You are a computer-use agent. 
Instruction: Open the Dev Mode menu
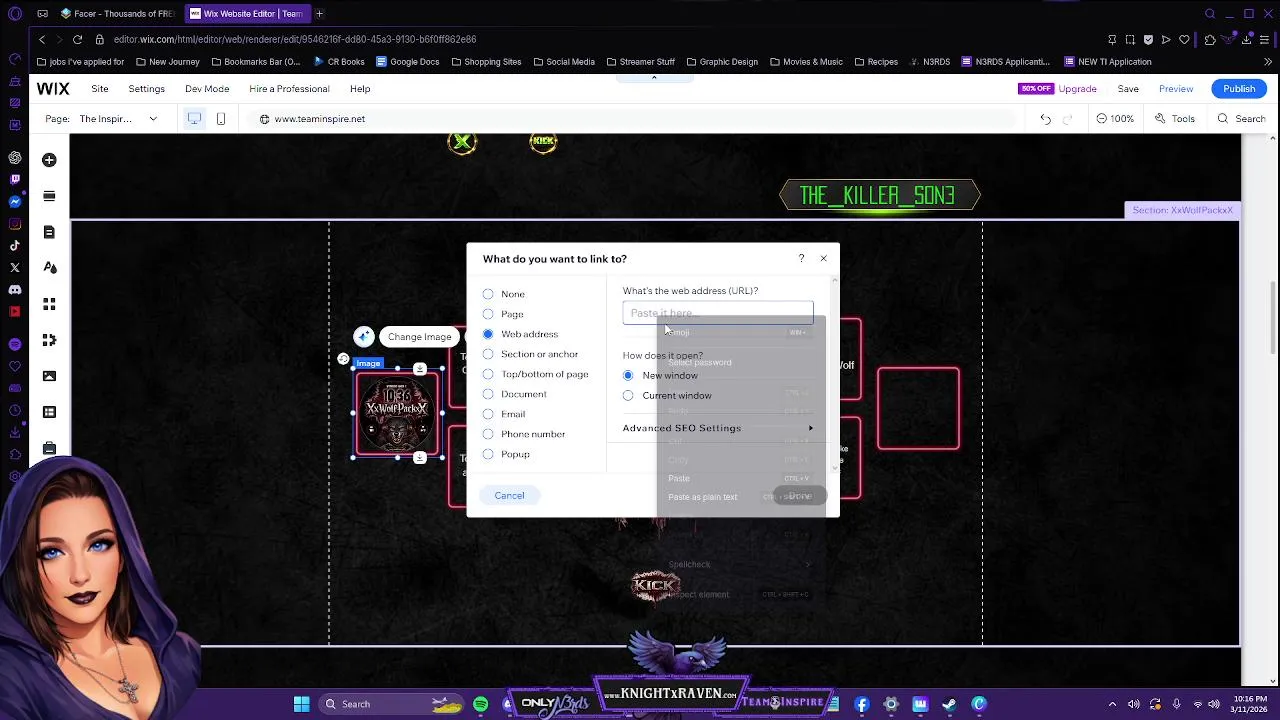click(x=207, y=89)
